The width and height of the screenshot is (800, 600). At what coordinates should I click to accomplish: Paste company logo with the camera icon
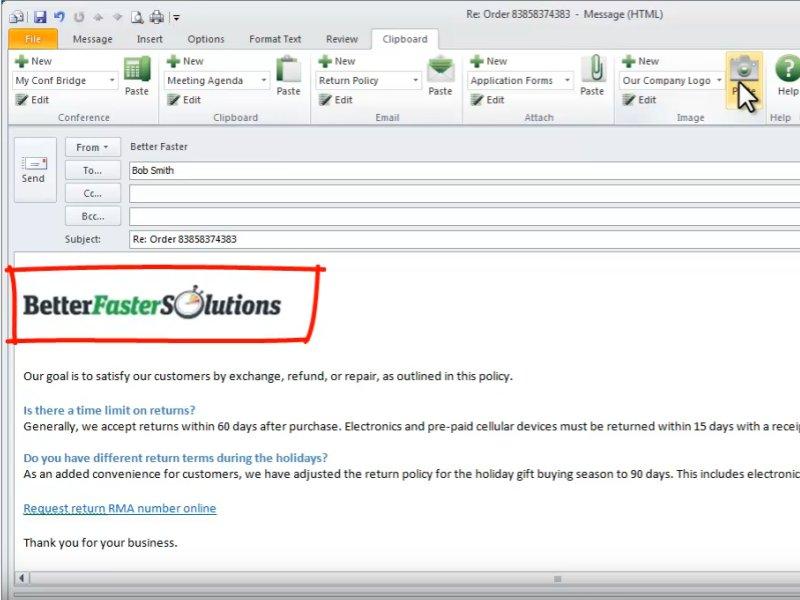pos(744,79)
